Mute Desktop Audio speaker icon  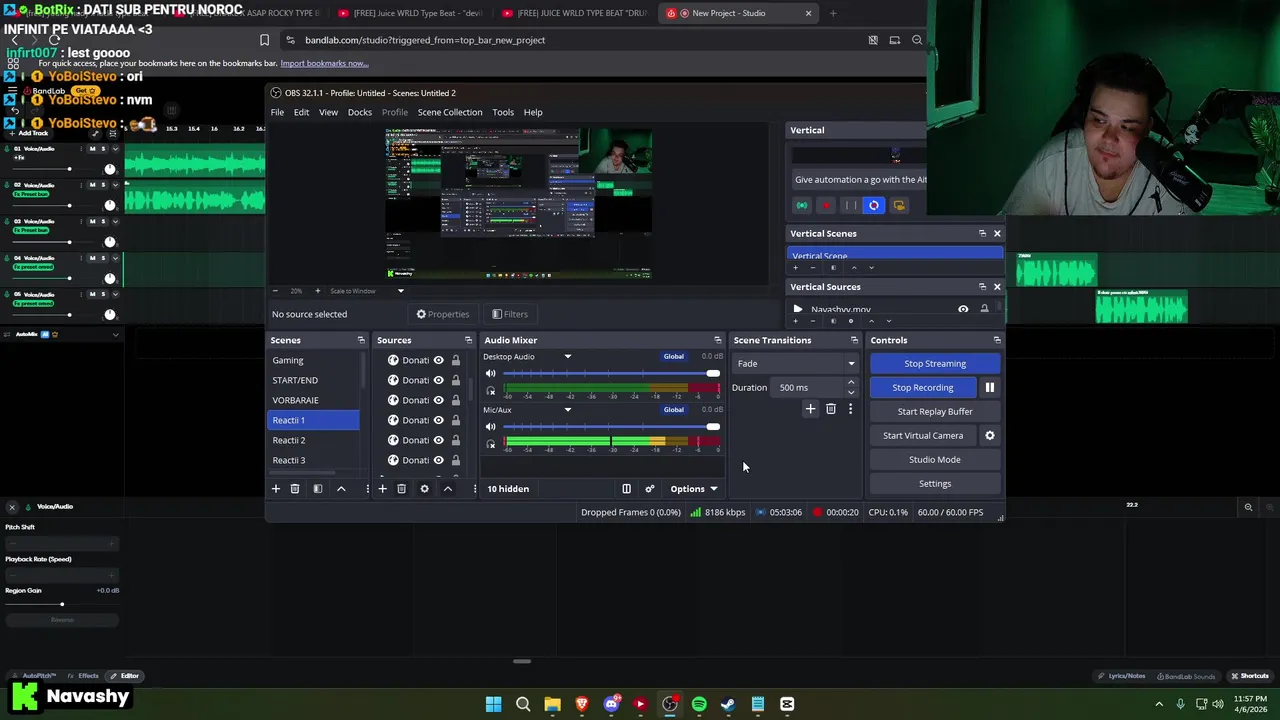(490, 373)
